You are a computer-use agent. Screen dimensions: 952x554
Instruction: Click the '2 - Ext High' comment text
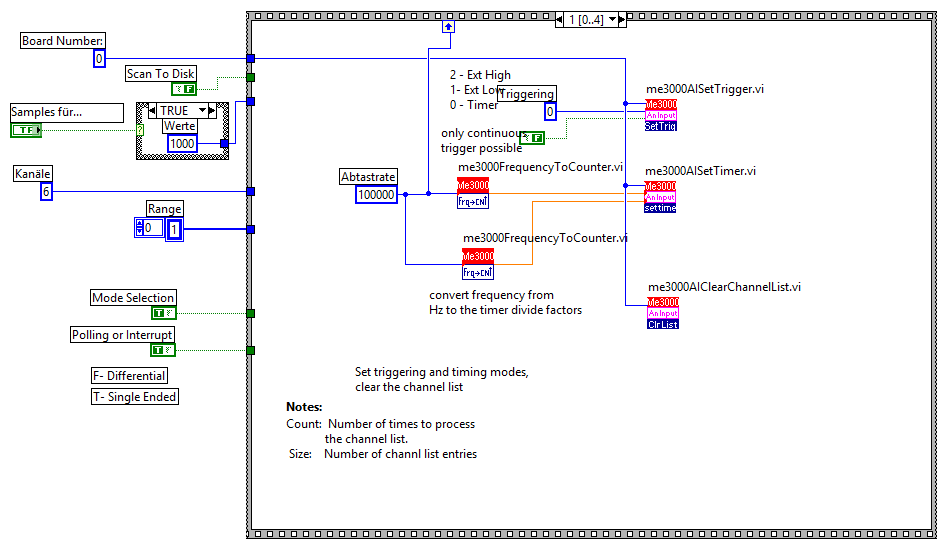(480, 75)
